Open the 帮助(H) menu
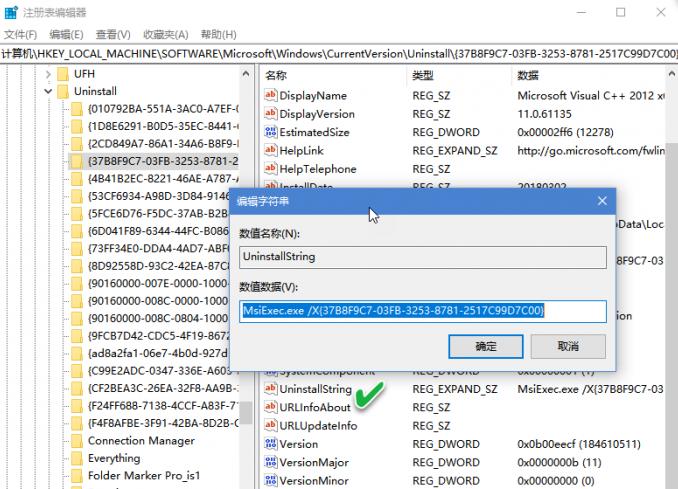Image resolution: width=678 pixels, height=489 pixels. coord(218,35)
